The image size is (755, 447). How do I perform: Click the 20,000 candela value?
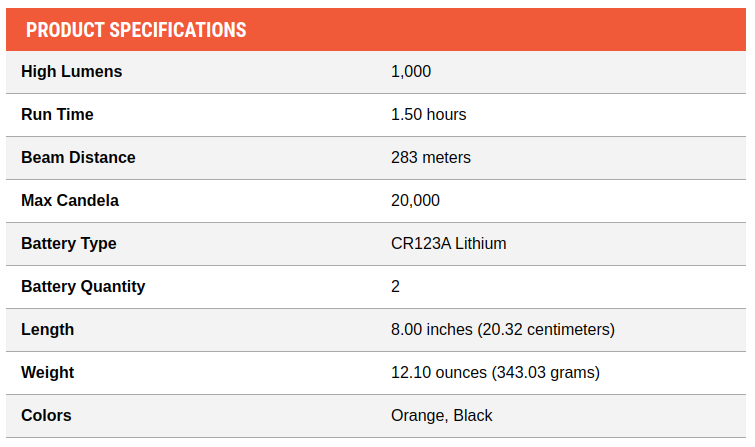[415, 200]
